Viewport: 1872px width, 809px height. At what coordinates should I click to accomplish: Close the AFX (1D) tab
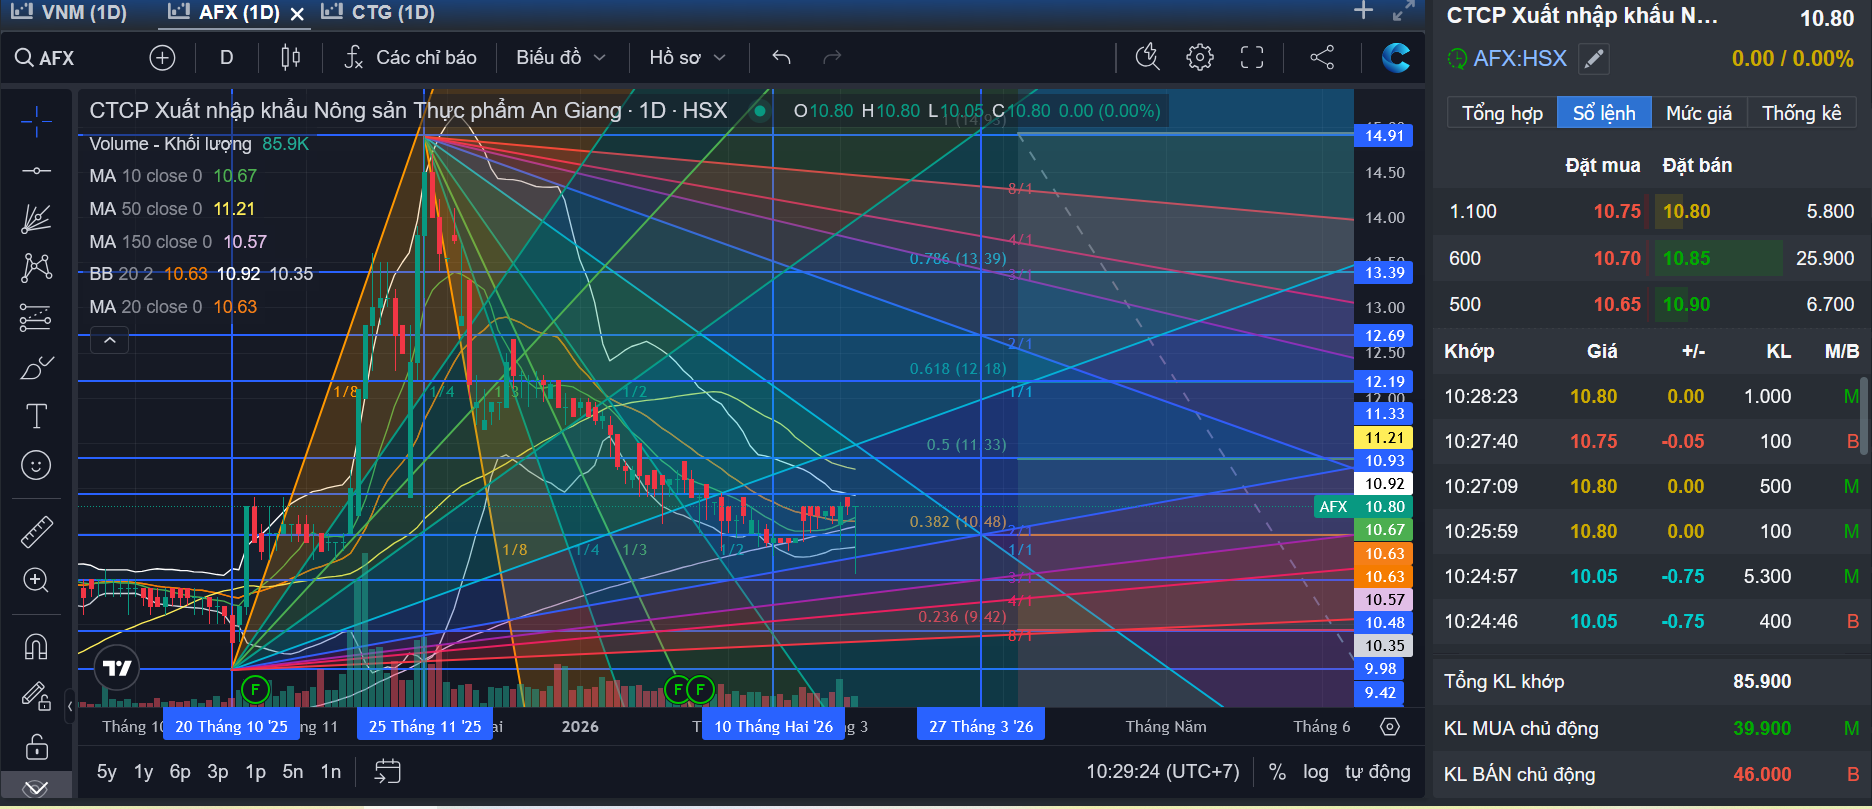297,14
